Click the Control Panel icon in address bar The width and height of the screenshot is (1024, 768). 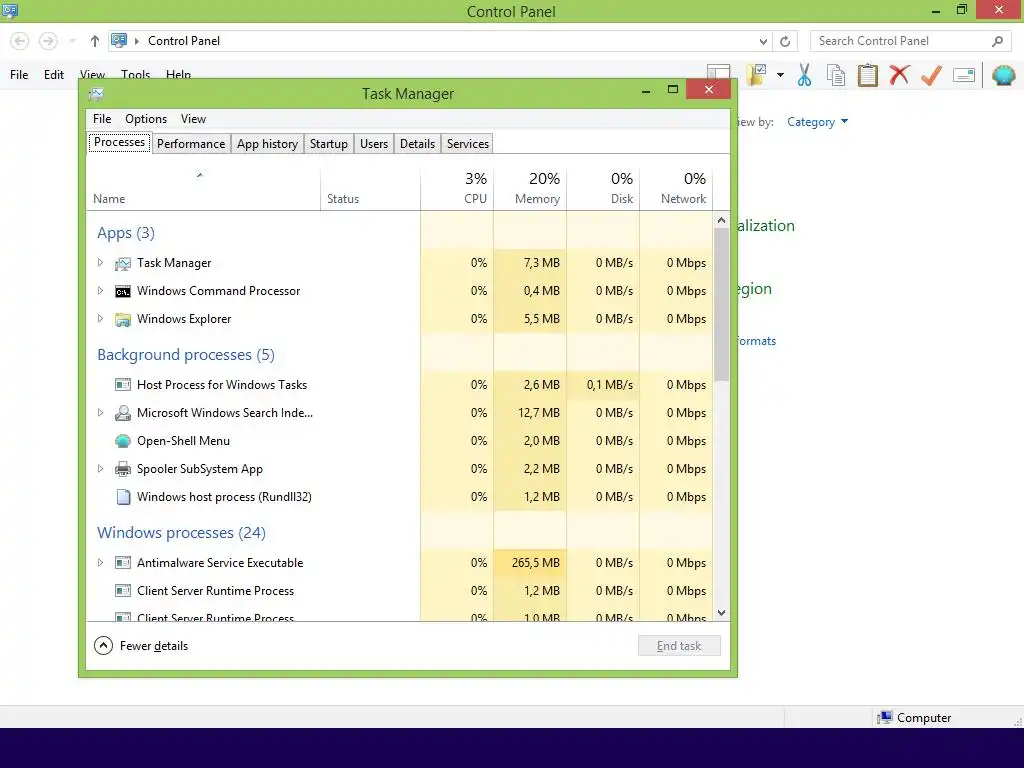pos(119,40)
